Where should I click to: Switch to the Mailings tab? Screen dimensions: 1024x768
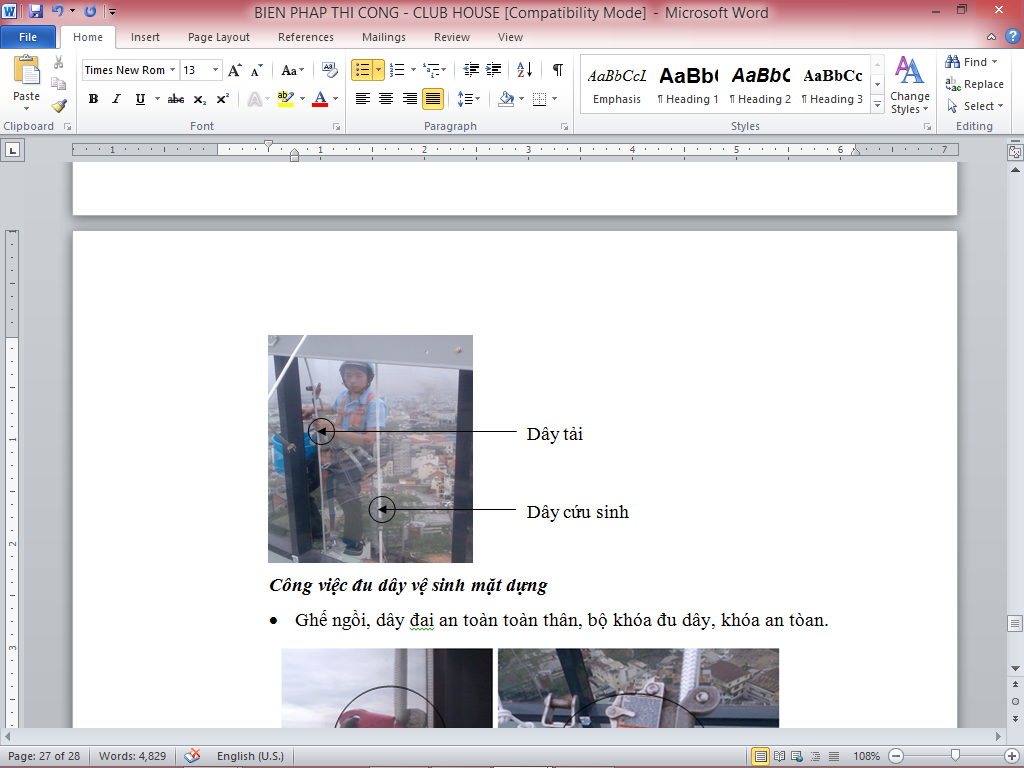384,37
